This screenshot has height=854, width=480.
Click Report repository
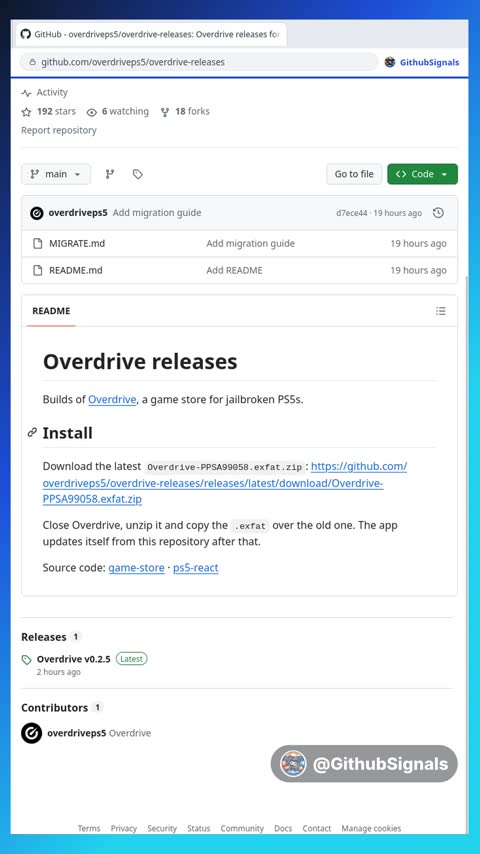coord(59,130)
